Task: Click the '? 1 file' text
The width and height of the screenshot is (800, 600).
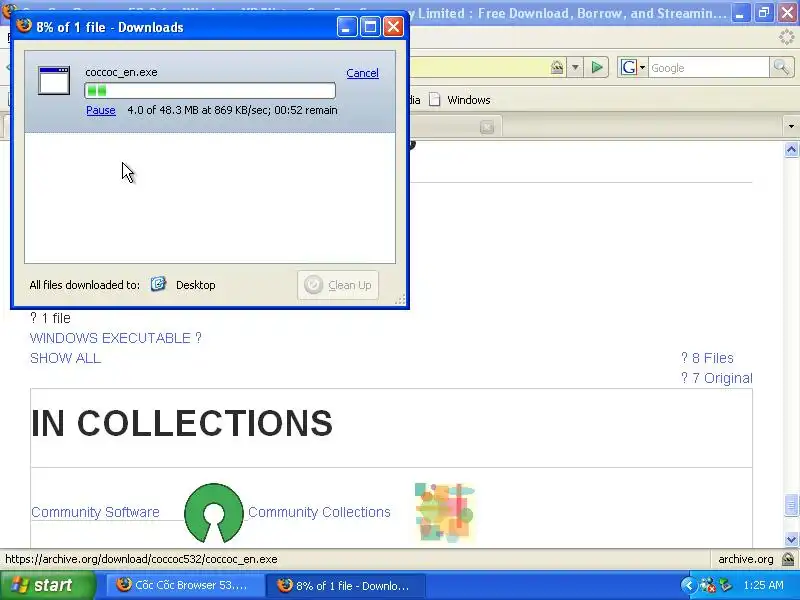Action: [x=50, y=318]
